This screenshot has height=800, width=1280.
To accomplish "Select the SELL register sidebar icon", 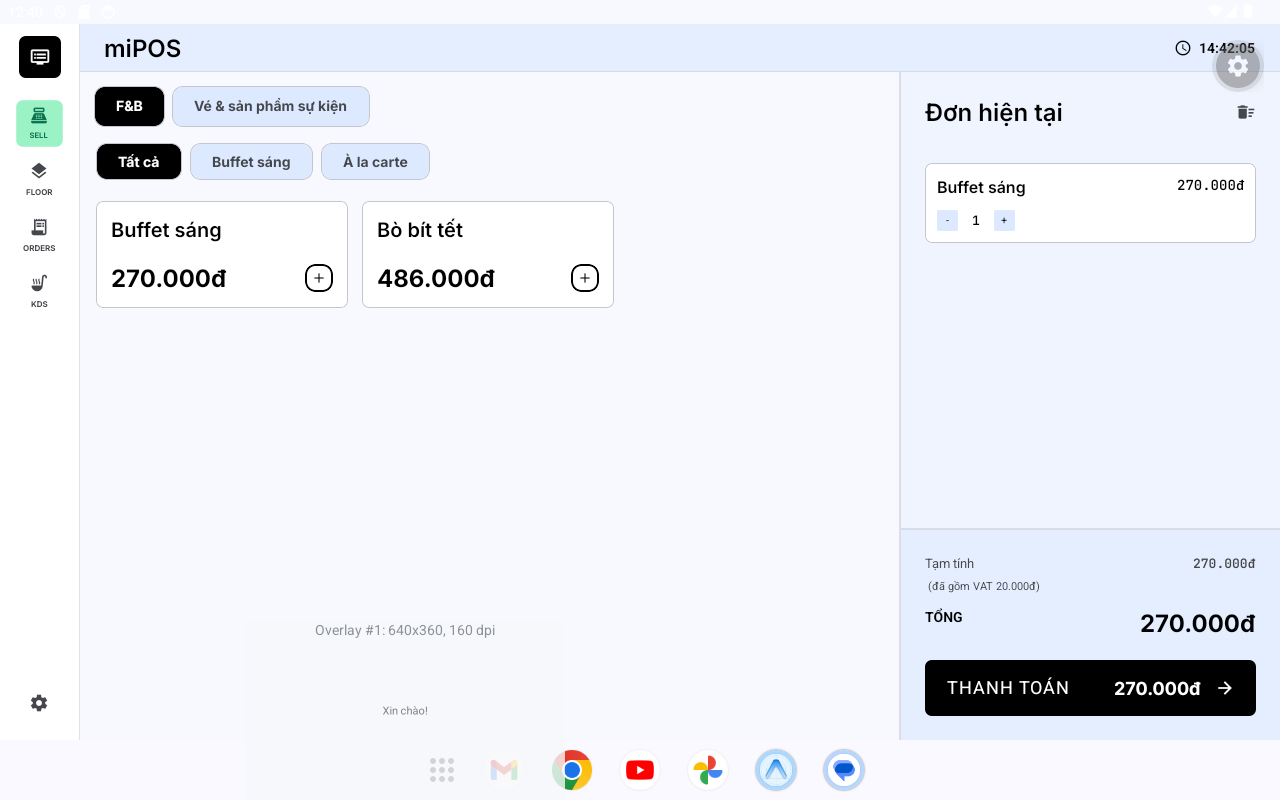I will click(x=39, y=123).
